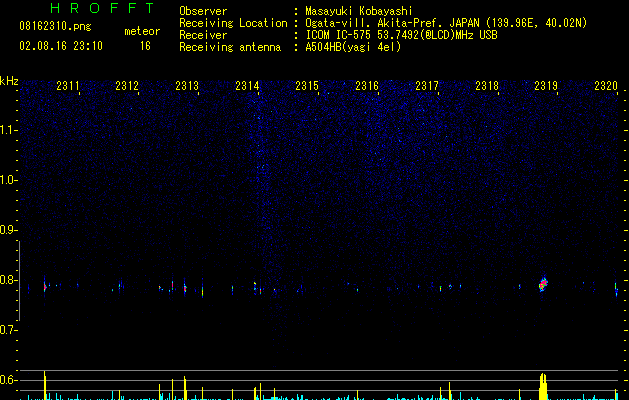
Task: Select the ICOM IC-575 receiver text
Action: pos(402,35)
